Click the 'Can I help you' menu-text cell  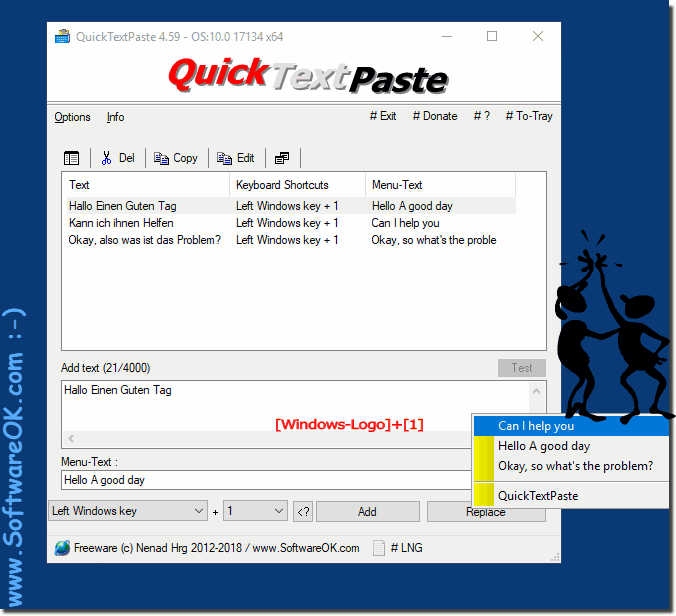[405, 223]
